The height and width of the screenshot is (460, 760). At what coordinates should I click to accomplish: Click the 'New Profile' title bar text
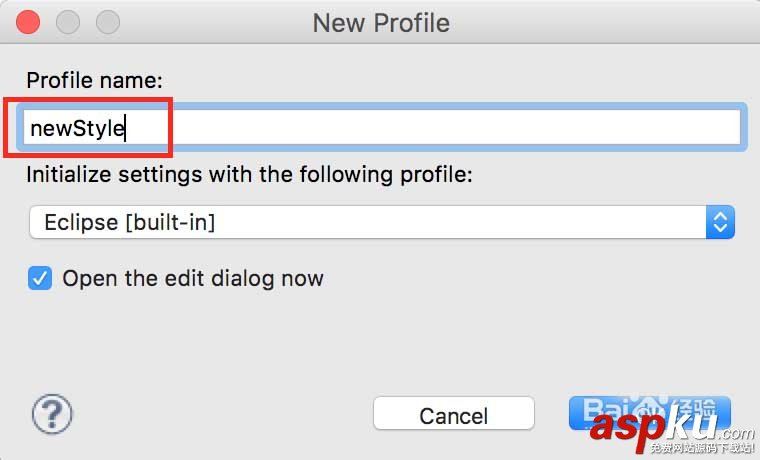pyautogui.click(x=380, y=22)
